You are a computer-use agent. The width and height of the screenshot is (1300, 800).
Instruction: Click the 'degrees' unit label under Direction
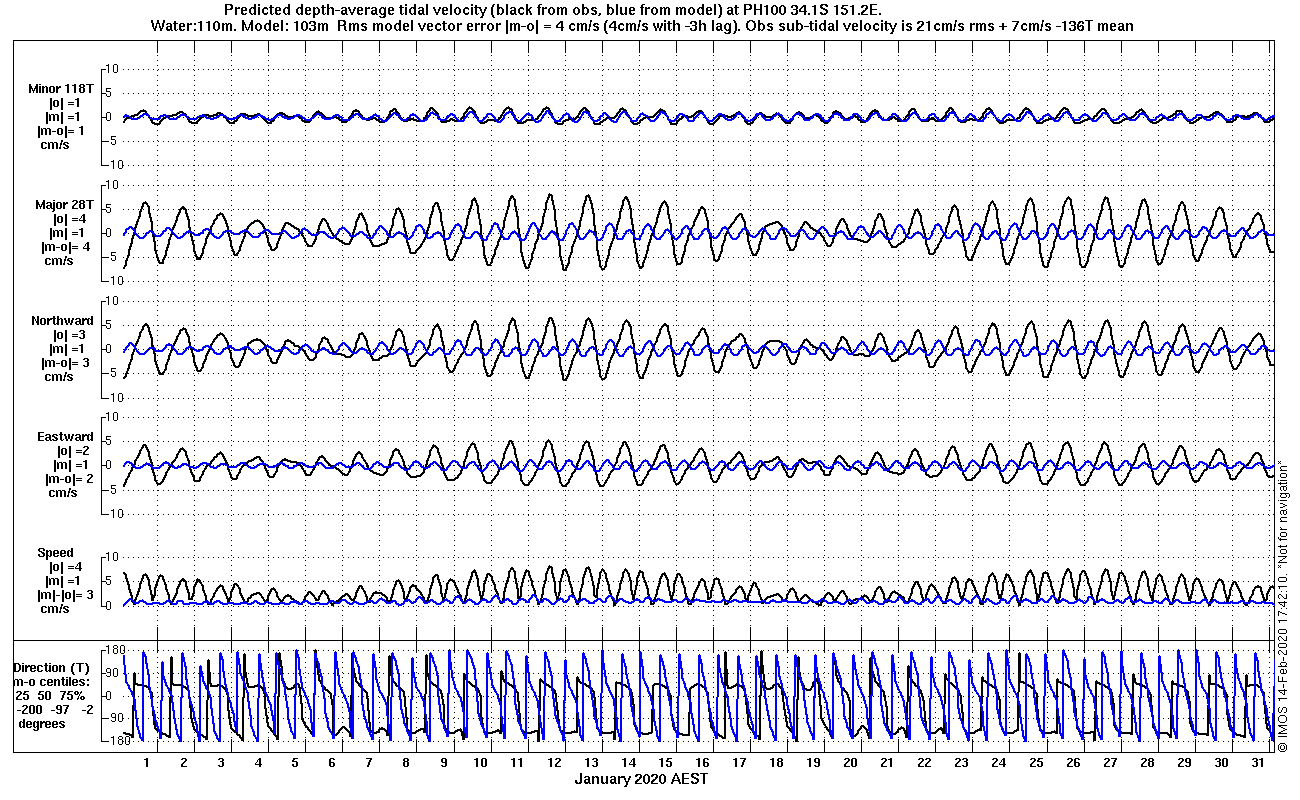click(x=42, y=723)
